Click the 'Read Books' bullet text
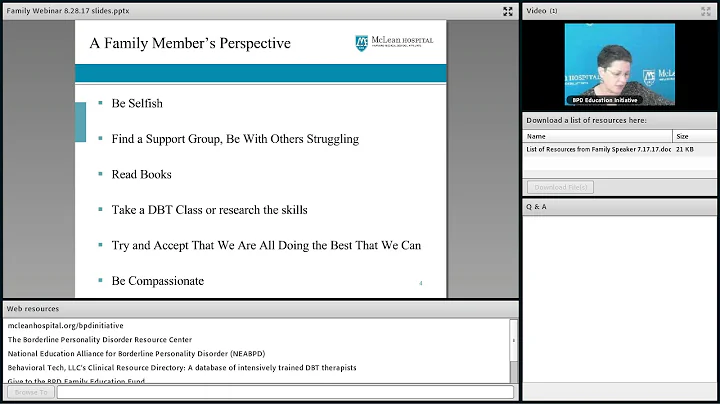720x404 pixels. tap(141, 174)
